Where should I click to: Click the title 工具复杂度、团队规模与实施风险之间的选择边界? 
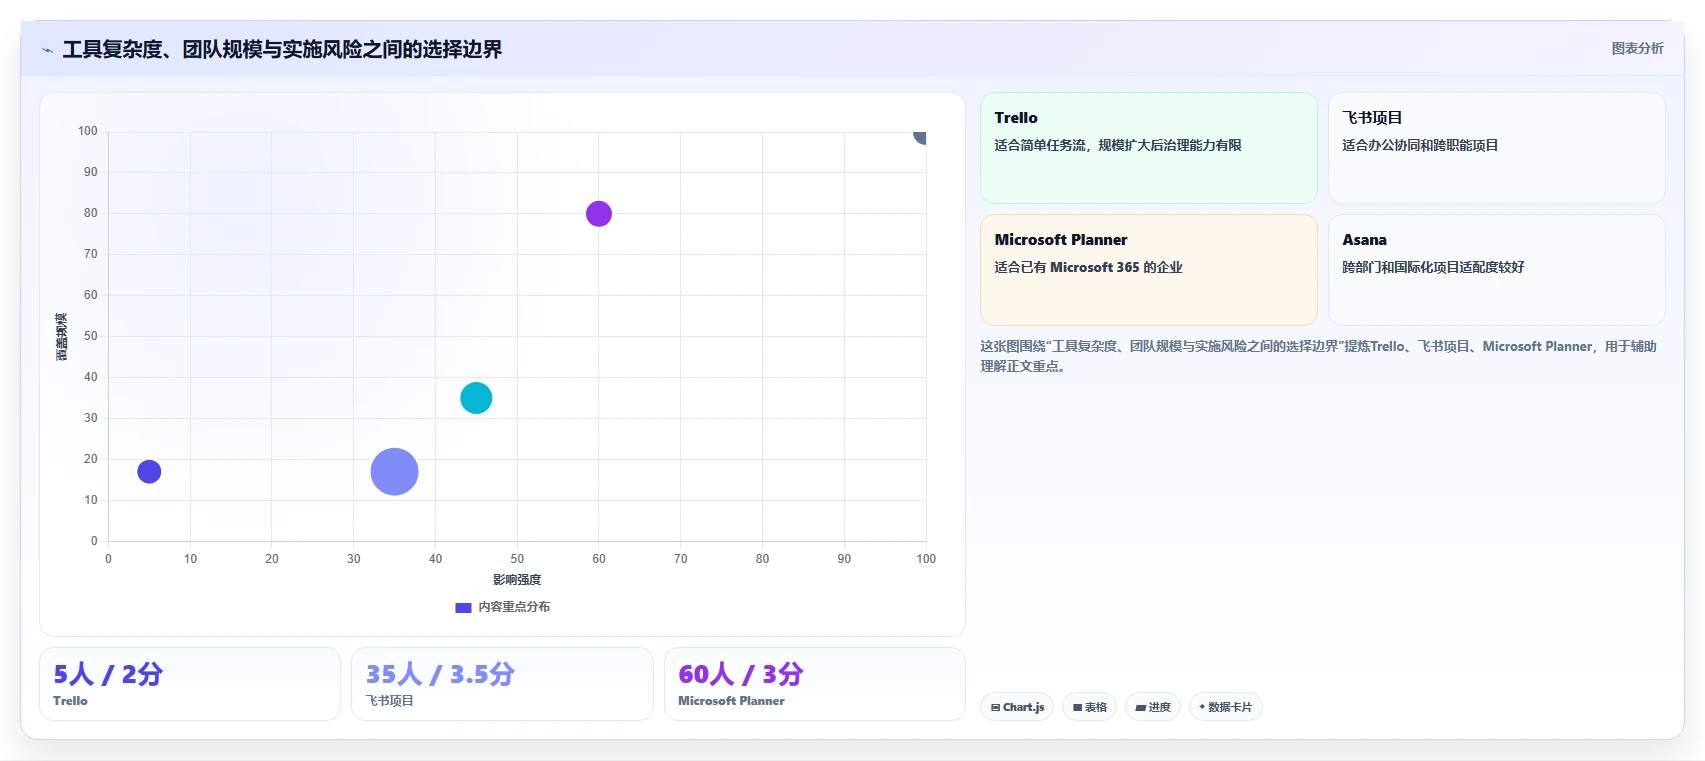[282, 49]
